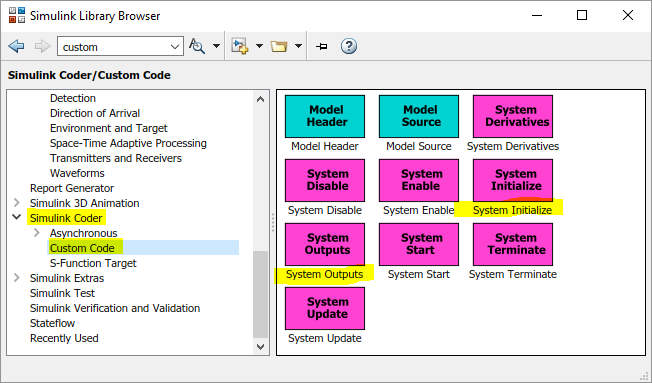652x383 pixels.
Task: Select the Model Header block
Action: 325,116
